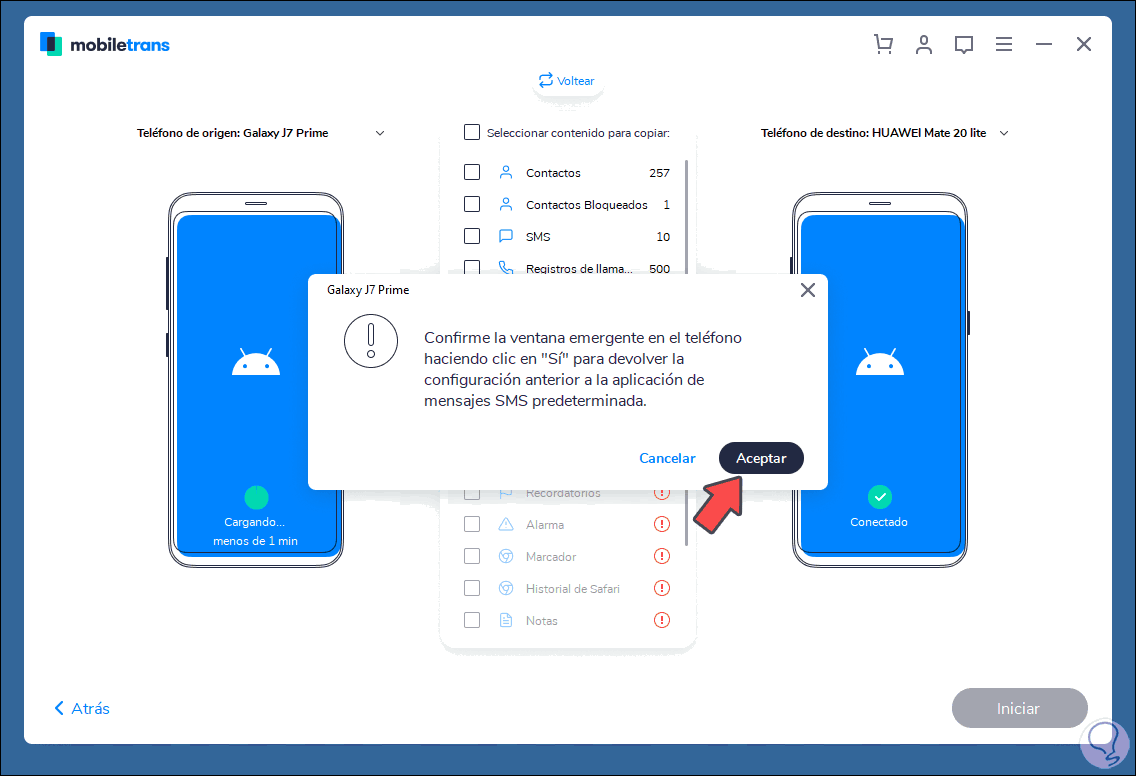Click the SMS speech bubble icon
The image size is (1136, 776).
point(506,236)
